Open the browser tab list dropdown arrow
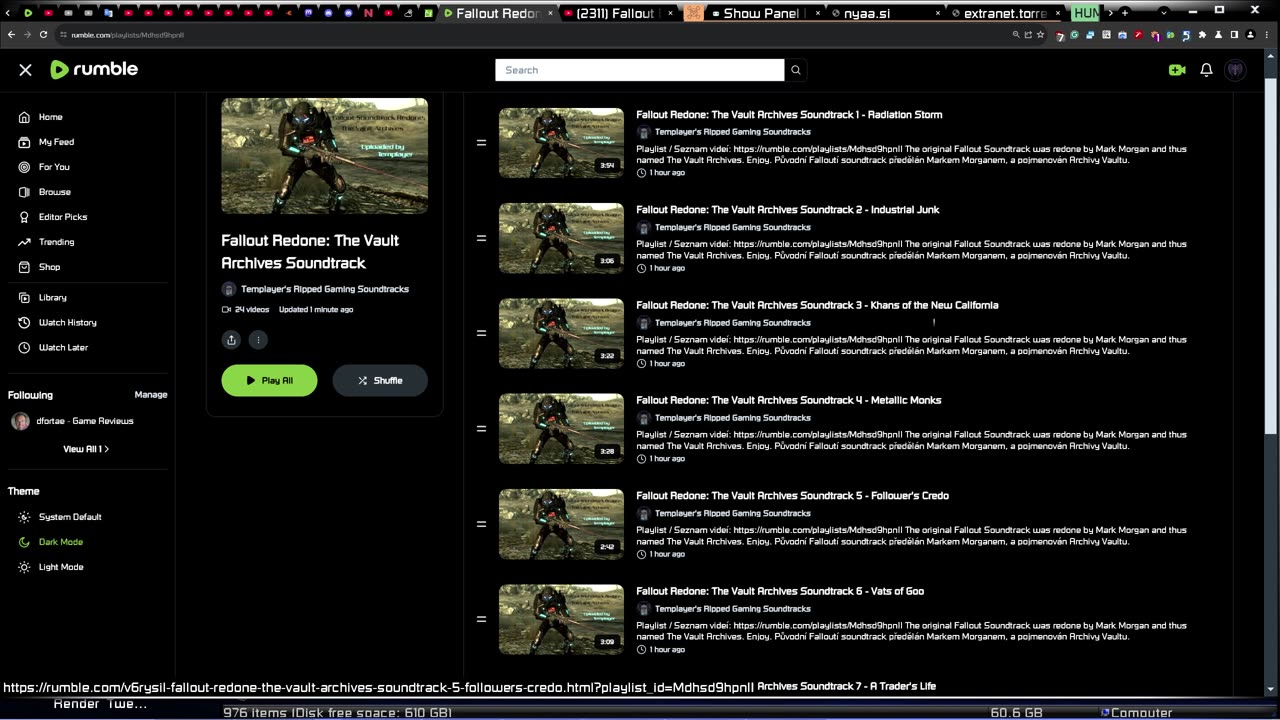This screenshot has width=1280, height=720. (x=1164, y=13)
